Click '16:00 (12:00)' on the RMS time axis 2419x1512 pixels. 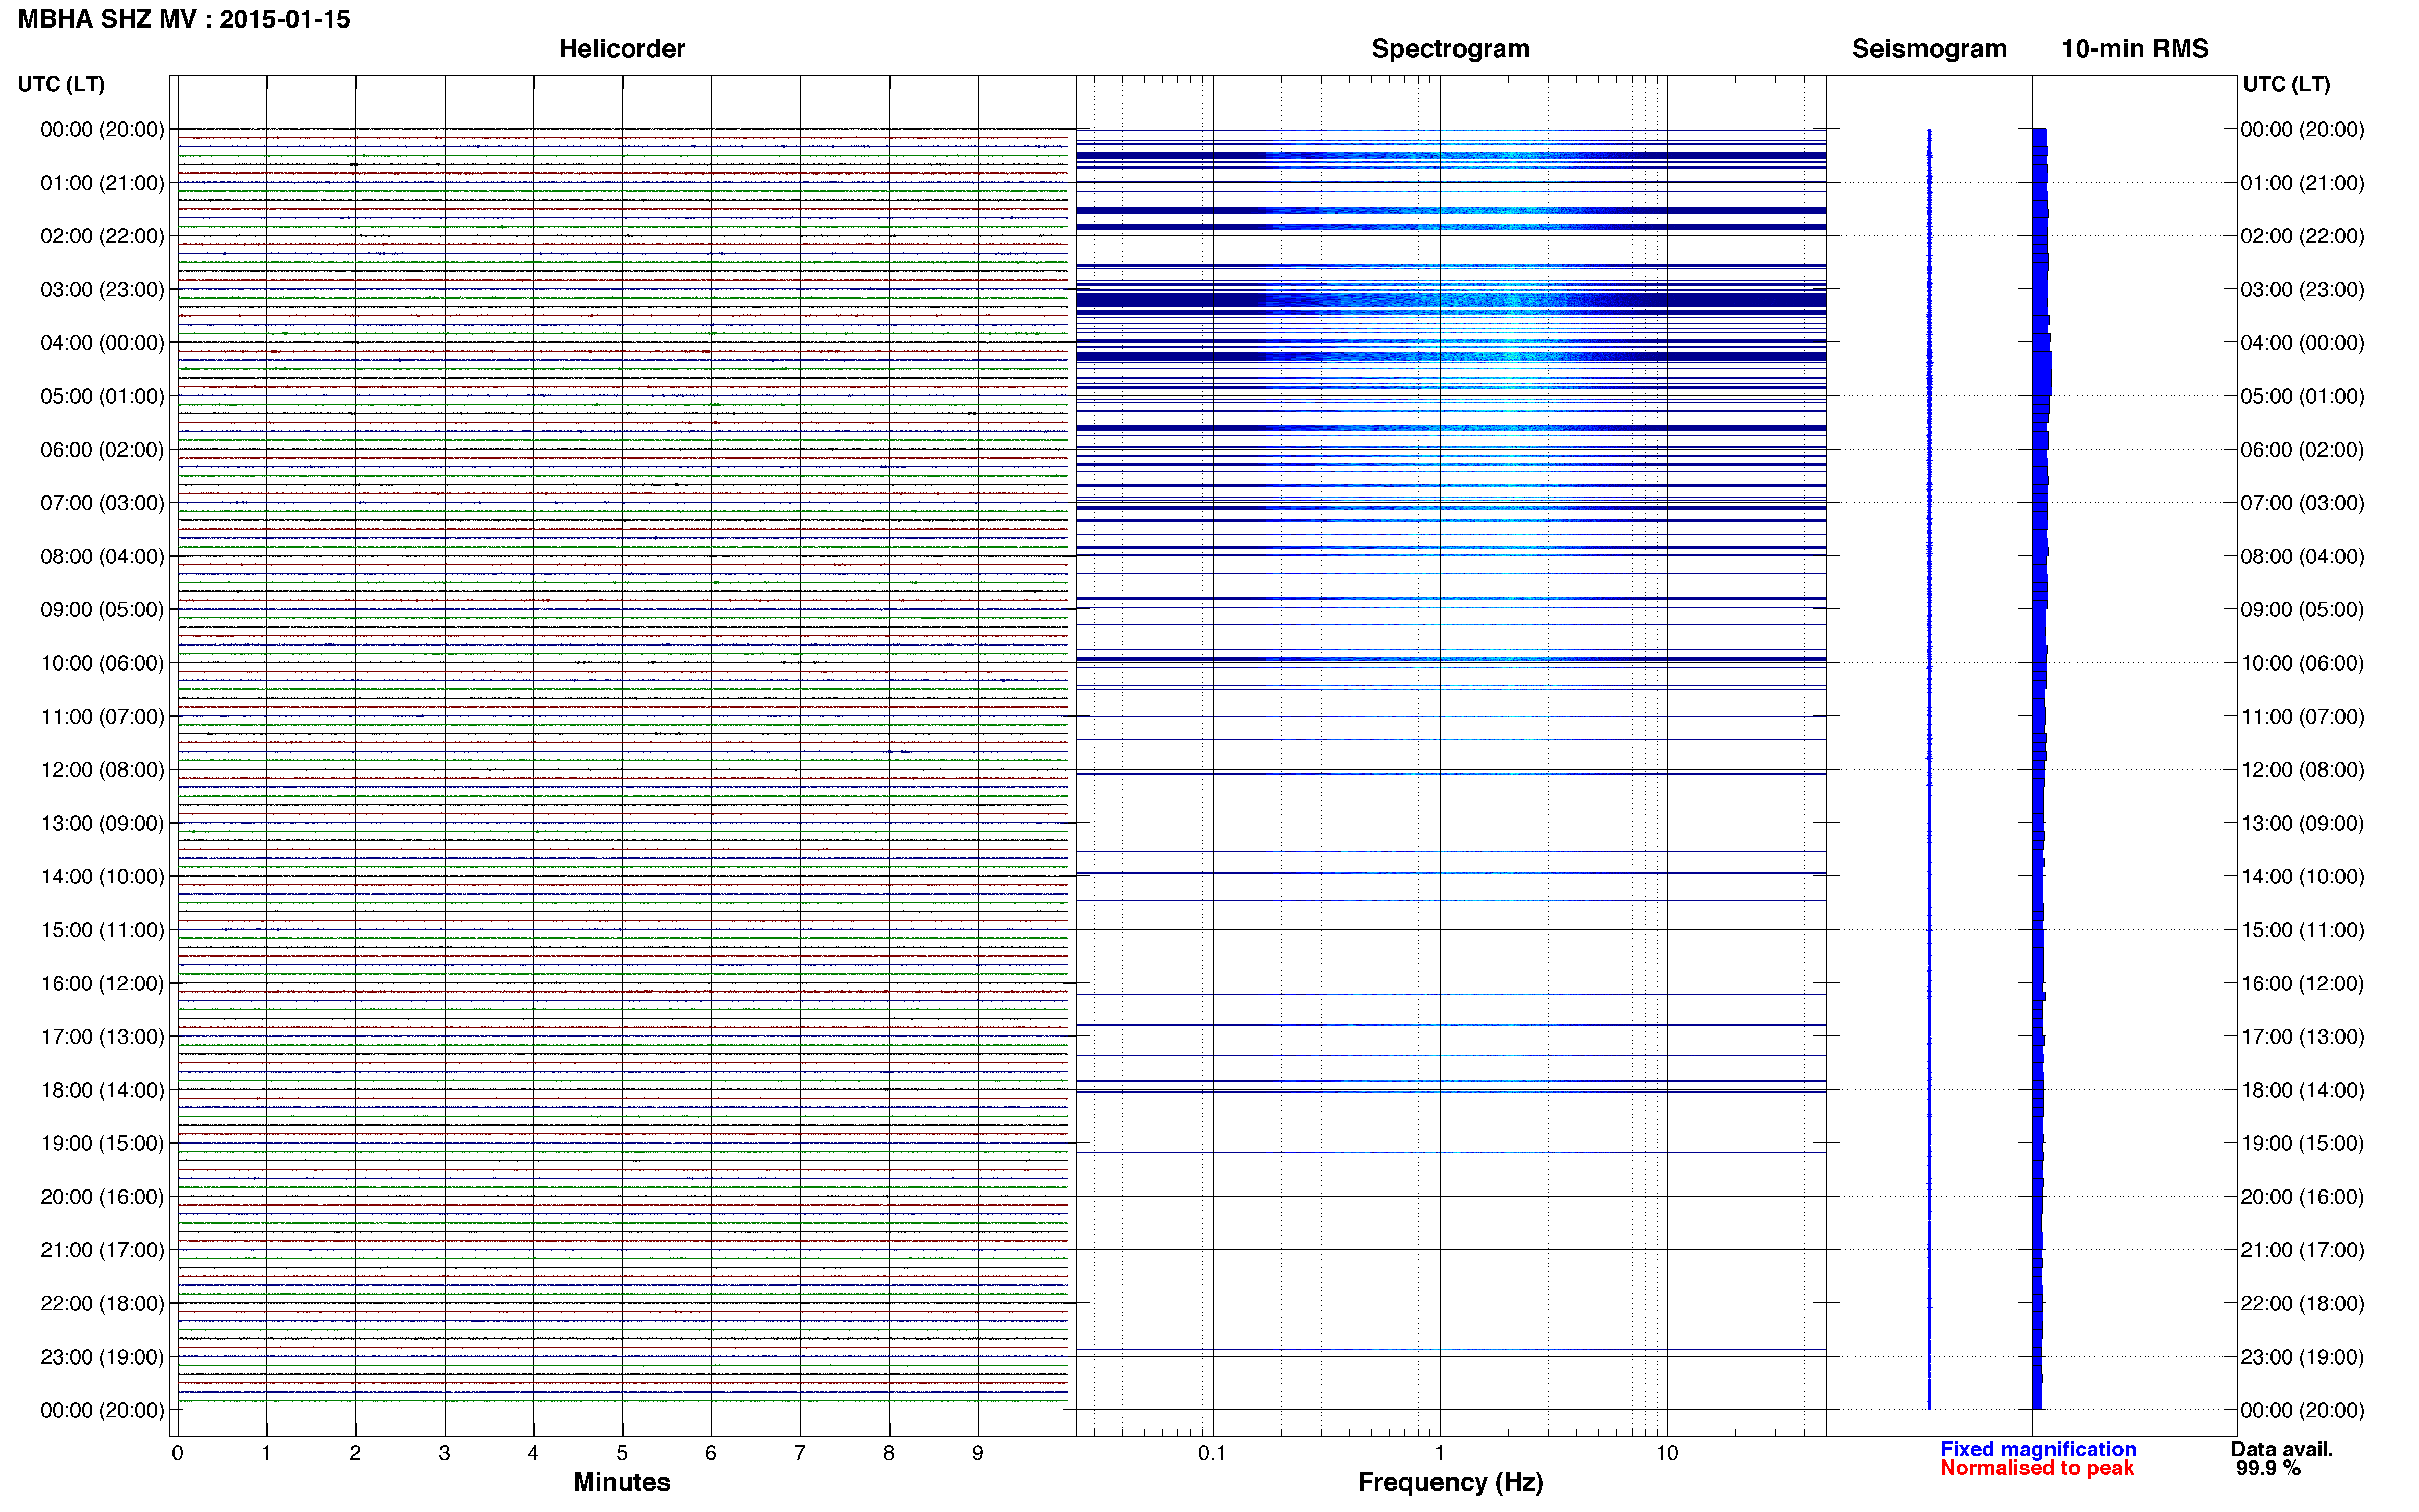pyautogui.click(x=2302, y=984)
